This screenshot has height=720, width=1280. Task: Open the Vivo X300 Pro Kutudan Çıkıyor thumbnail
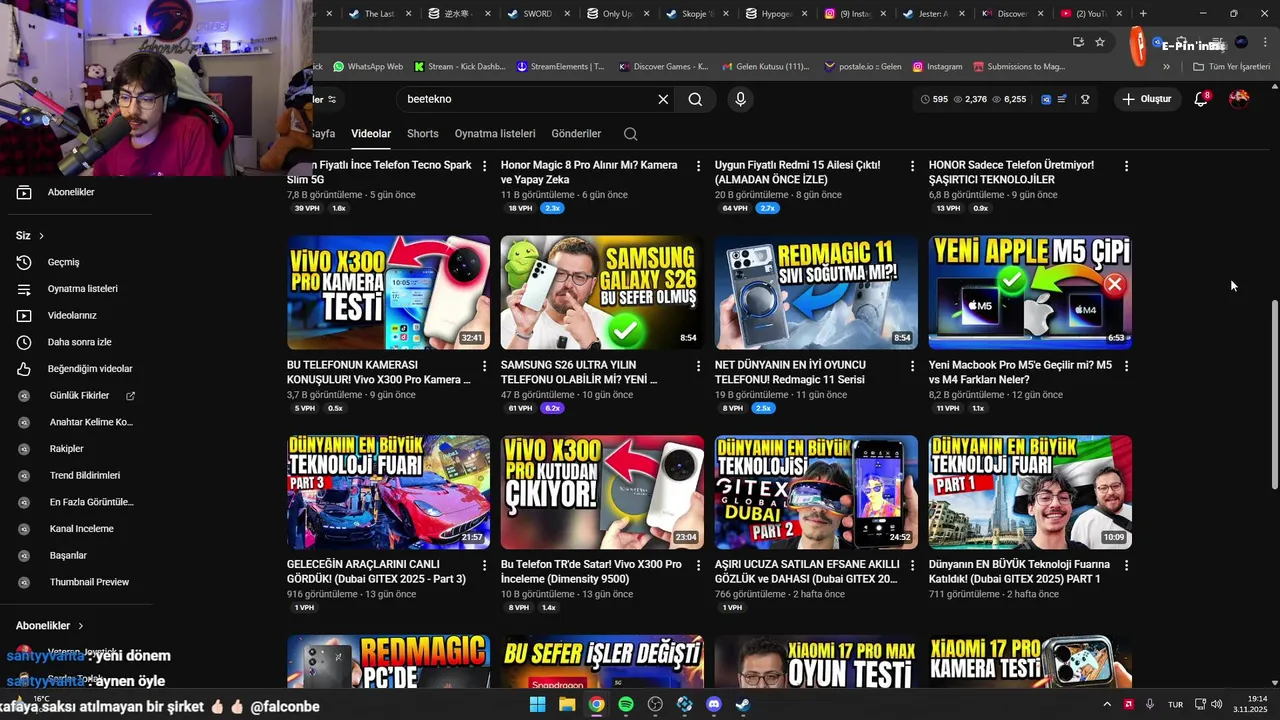tap(602, 492)
